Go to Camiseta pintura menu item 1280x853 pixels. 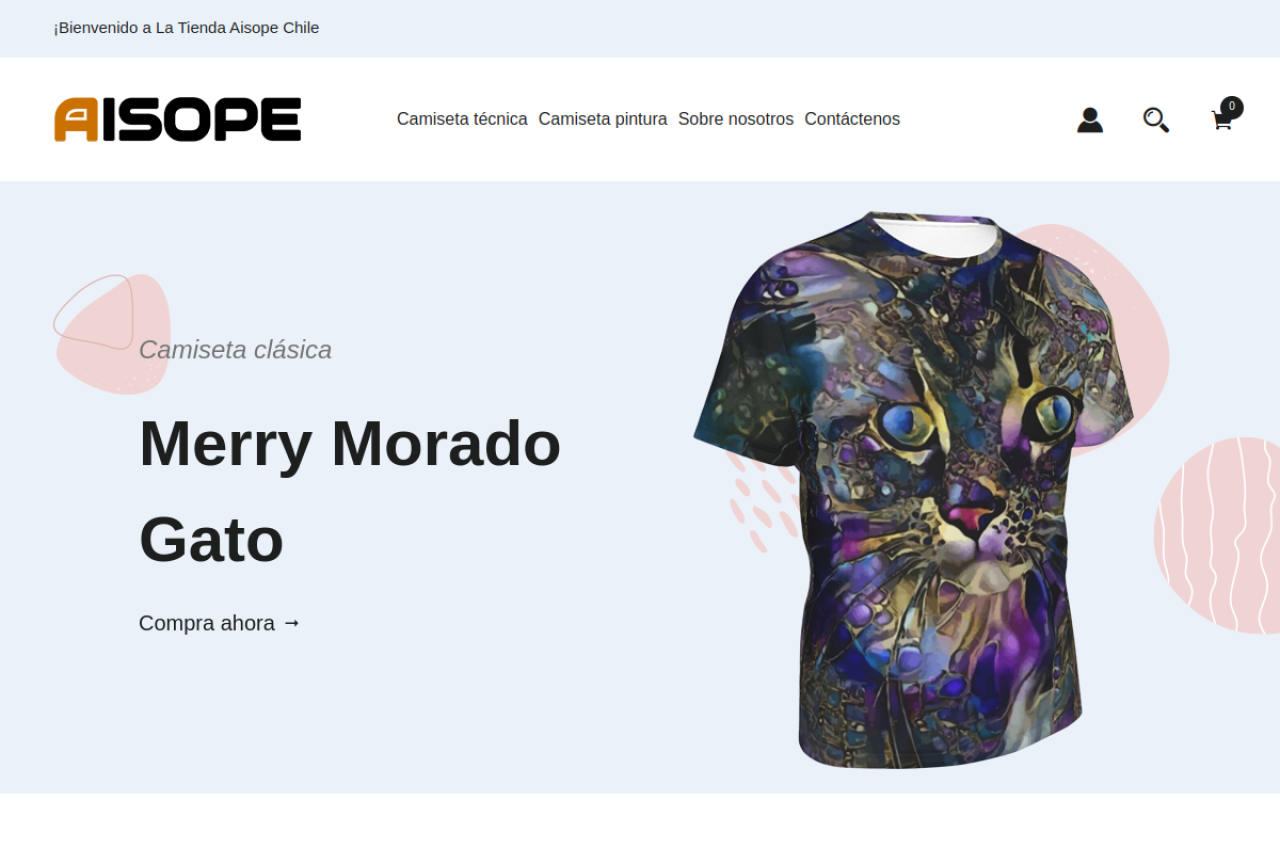[x=603, y=119]
